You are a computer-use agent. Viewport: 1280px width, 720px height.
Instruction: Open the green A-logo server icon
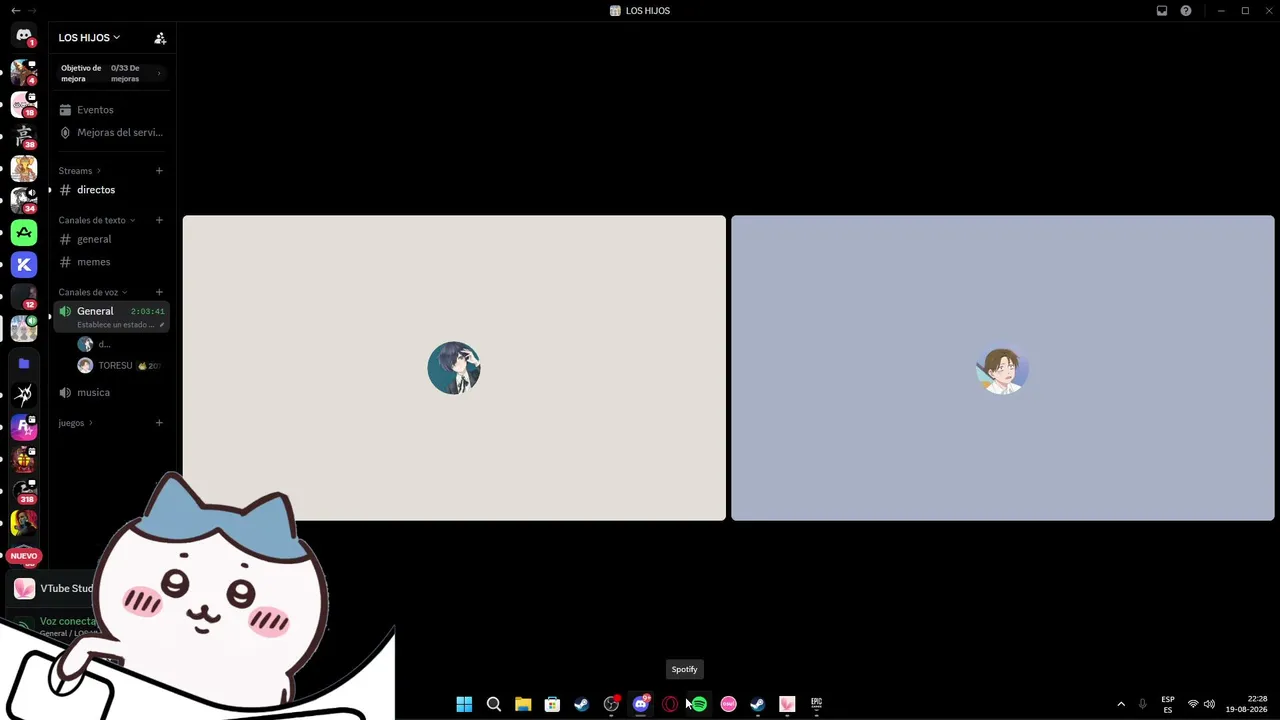24,233
